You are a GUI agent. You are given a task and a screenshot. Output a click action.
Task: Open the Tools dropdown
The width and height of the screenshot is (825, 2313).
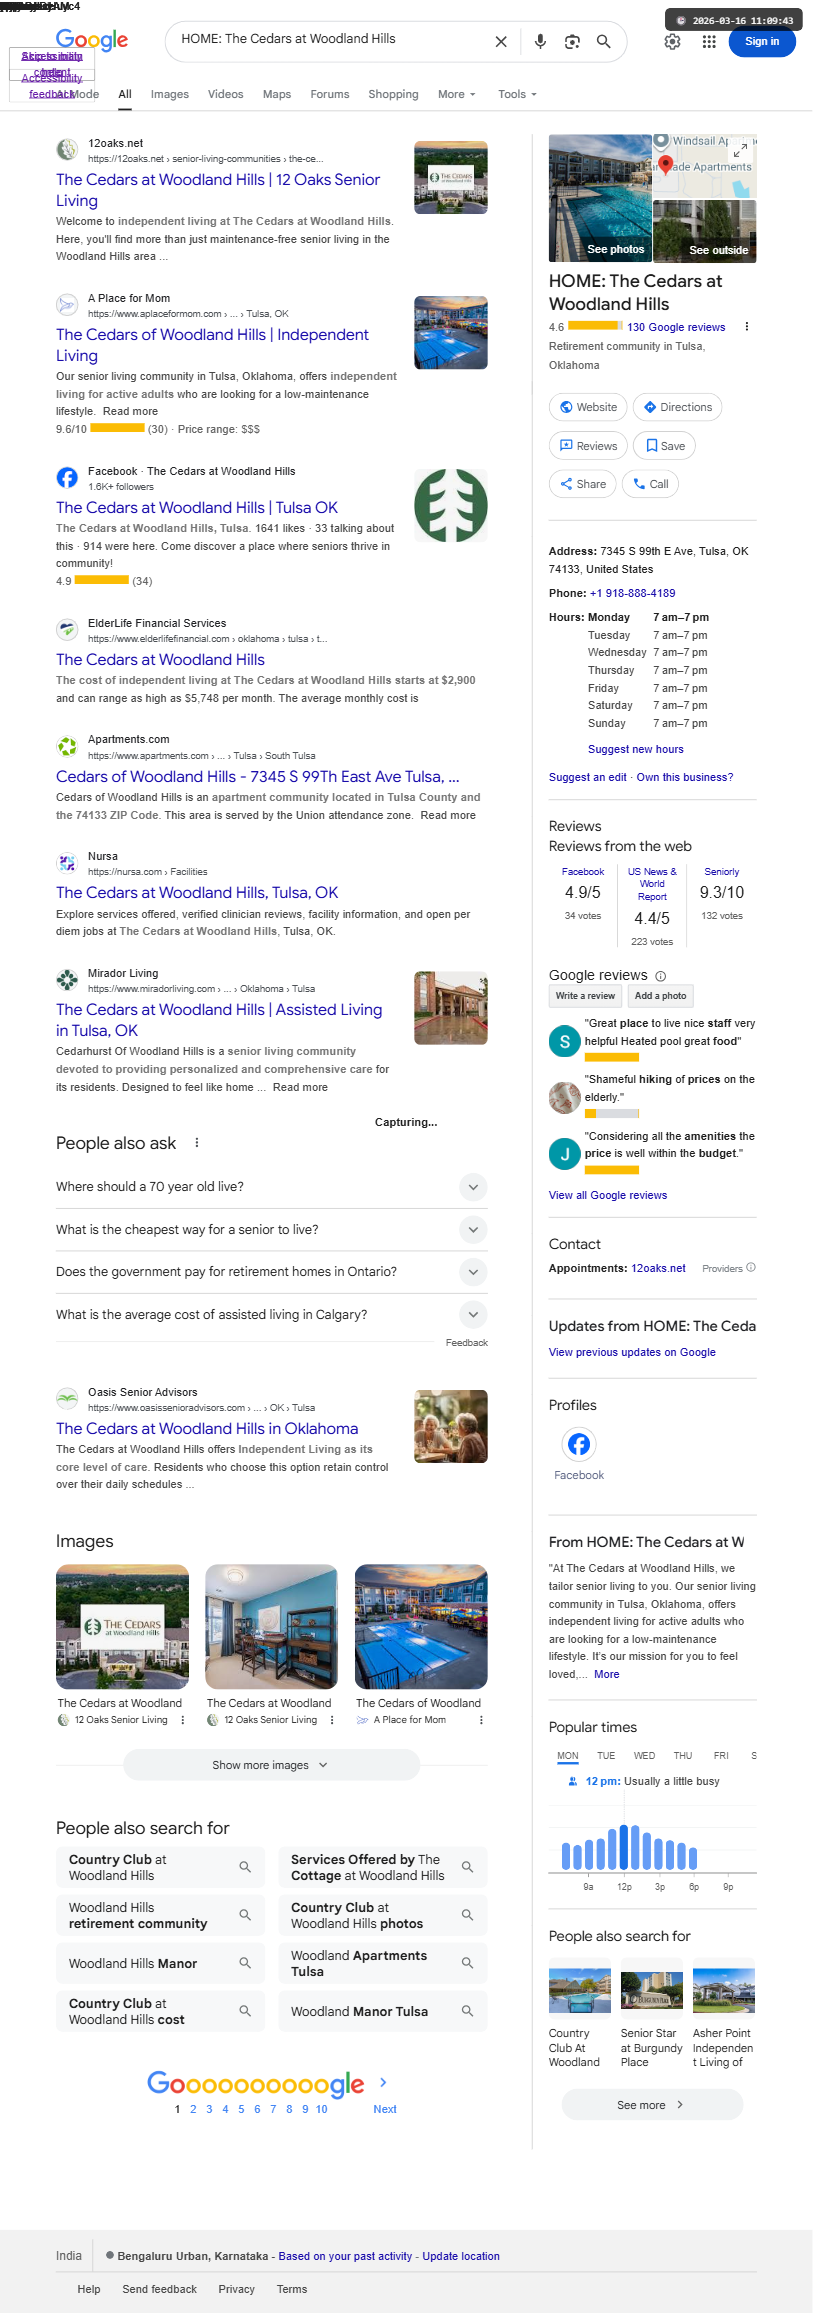(517, 94)
